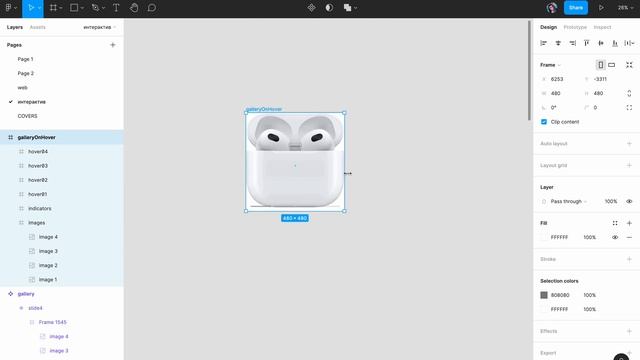Open the Pen tool dropdown arrow
This screenshot has width=640, height=360.
click(x=103, y=8)
